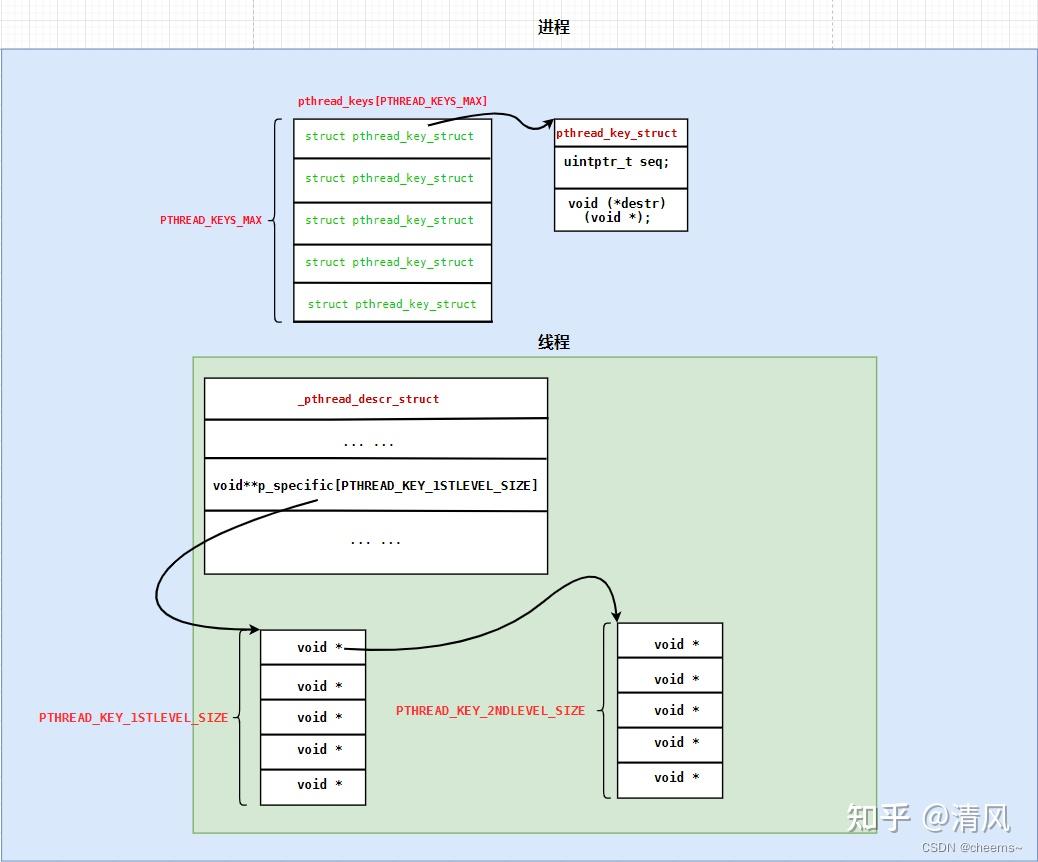Toggle the bottom void * cell of right array
Image resolution: width=1038 pixels, height=862 pixels.
[x=669, y=778]
